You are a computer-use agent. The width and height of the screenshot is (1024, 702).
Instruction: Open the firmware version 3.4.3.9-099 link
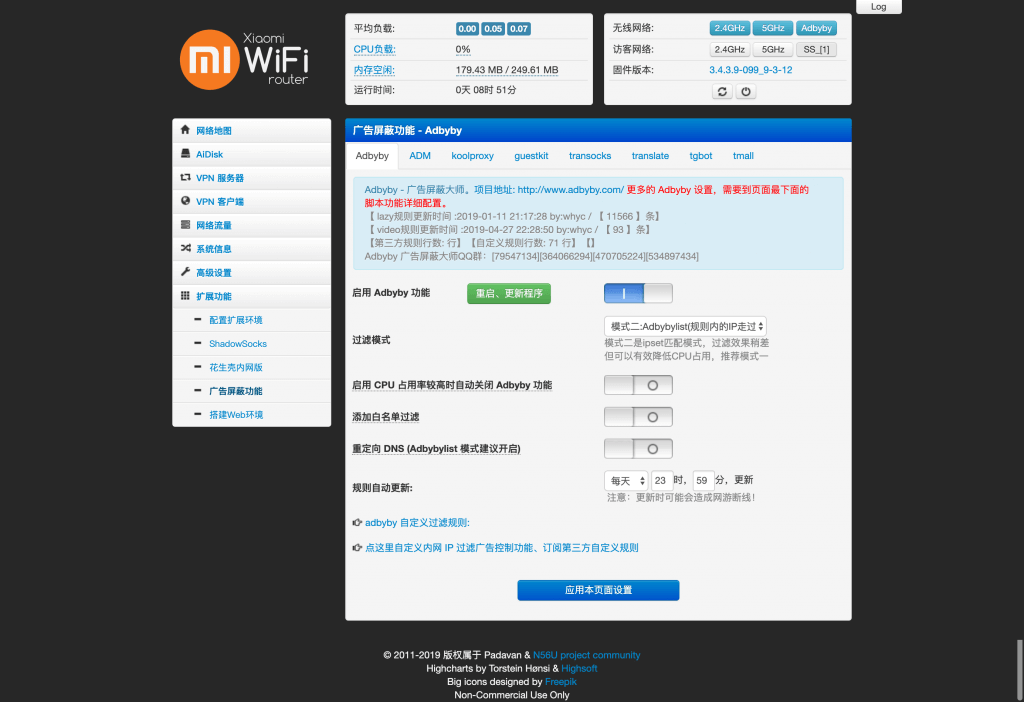click(x=750, y=70)
